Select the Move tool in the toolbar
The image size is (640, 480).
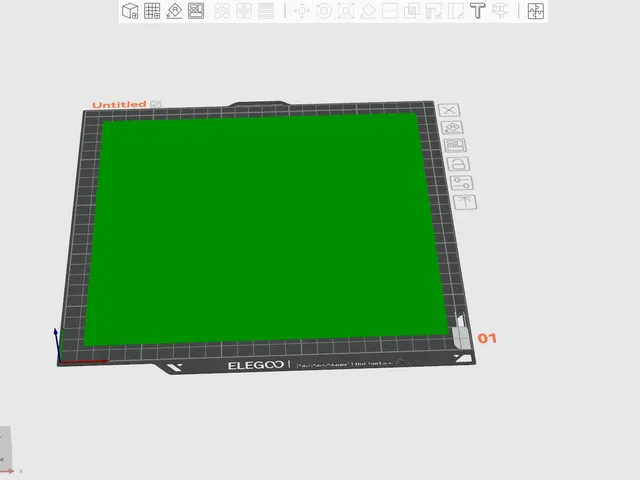(302, 11)
